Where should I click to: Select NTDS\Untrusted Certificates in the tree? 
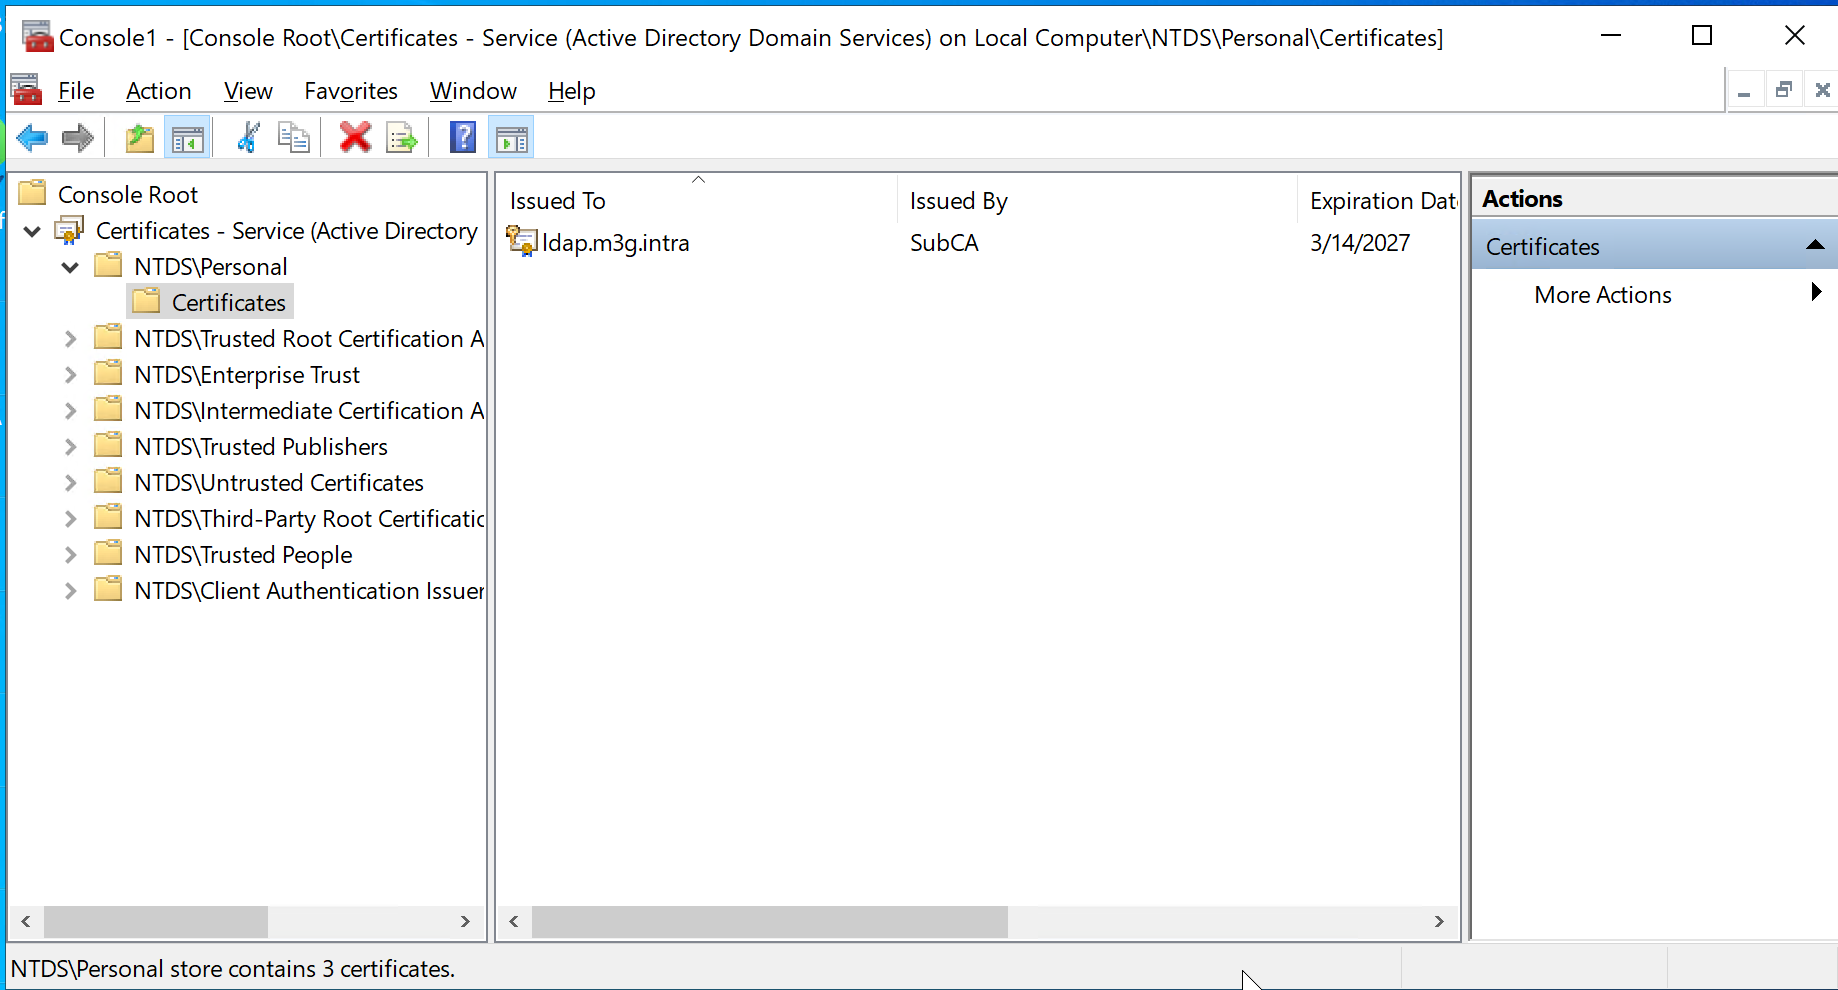click(x=279, y=483)
